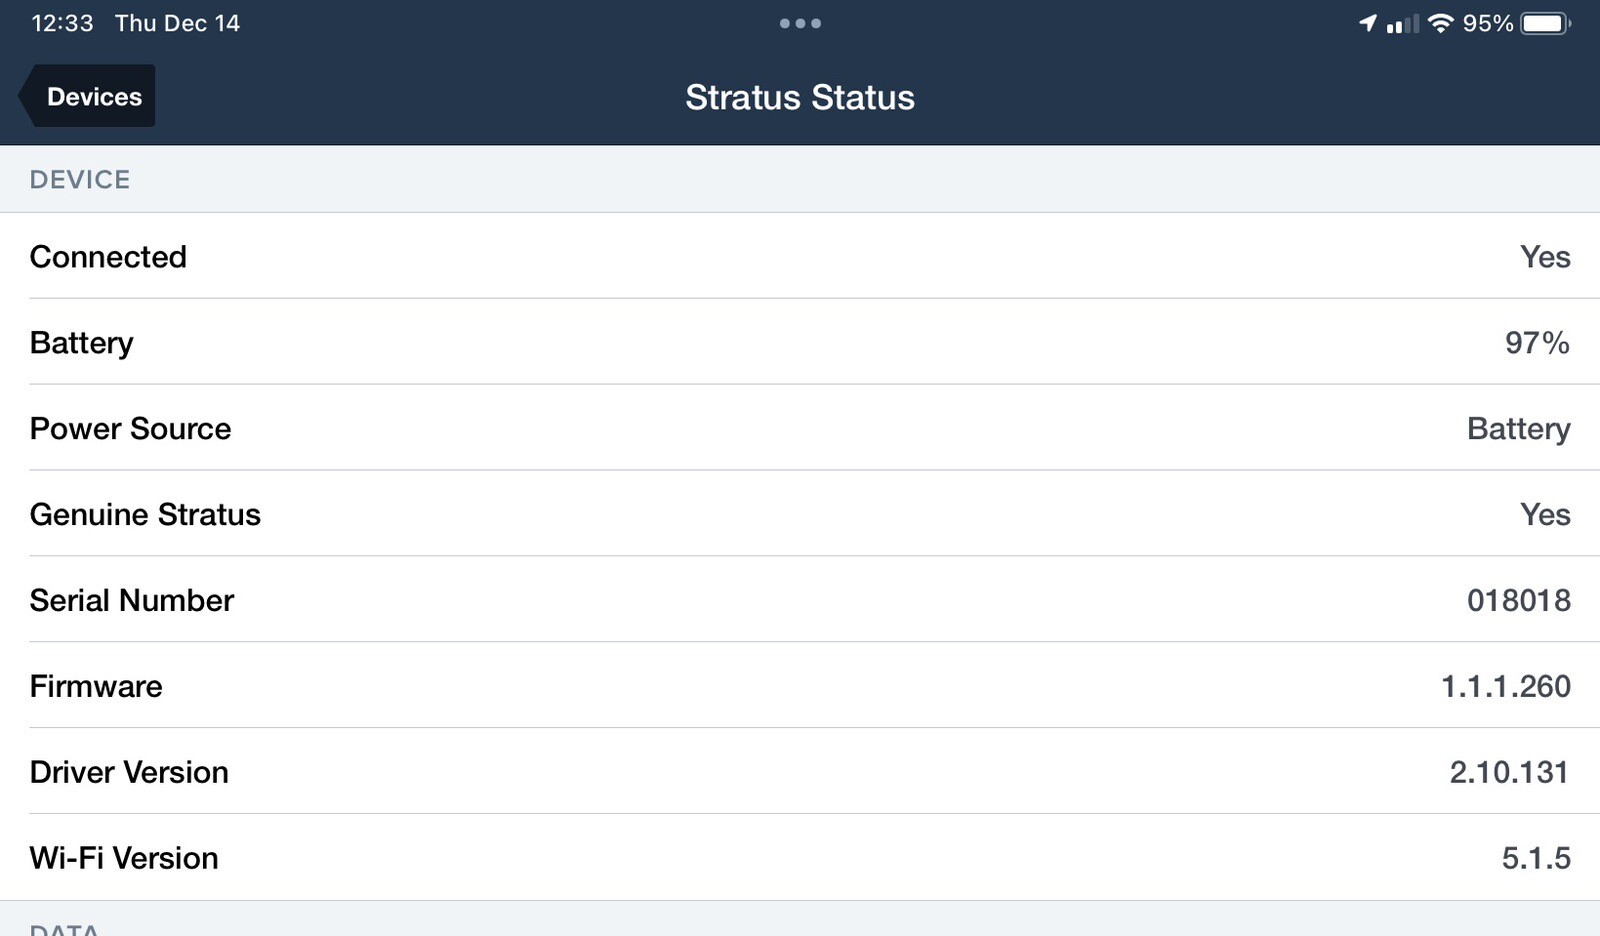Select the Battery 97% row
The image size is (1600, 936).
(800, 342)
